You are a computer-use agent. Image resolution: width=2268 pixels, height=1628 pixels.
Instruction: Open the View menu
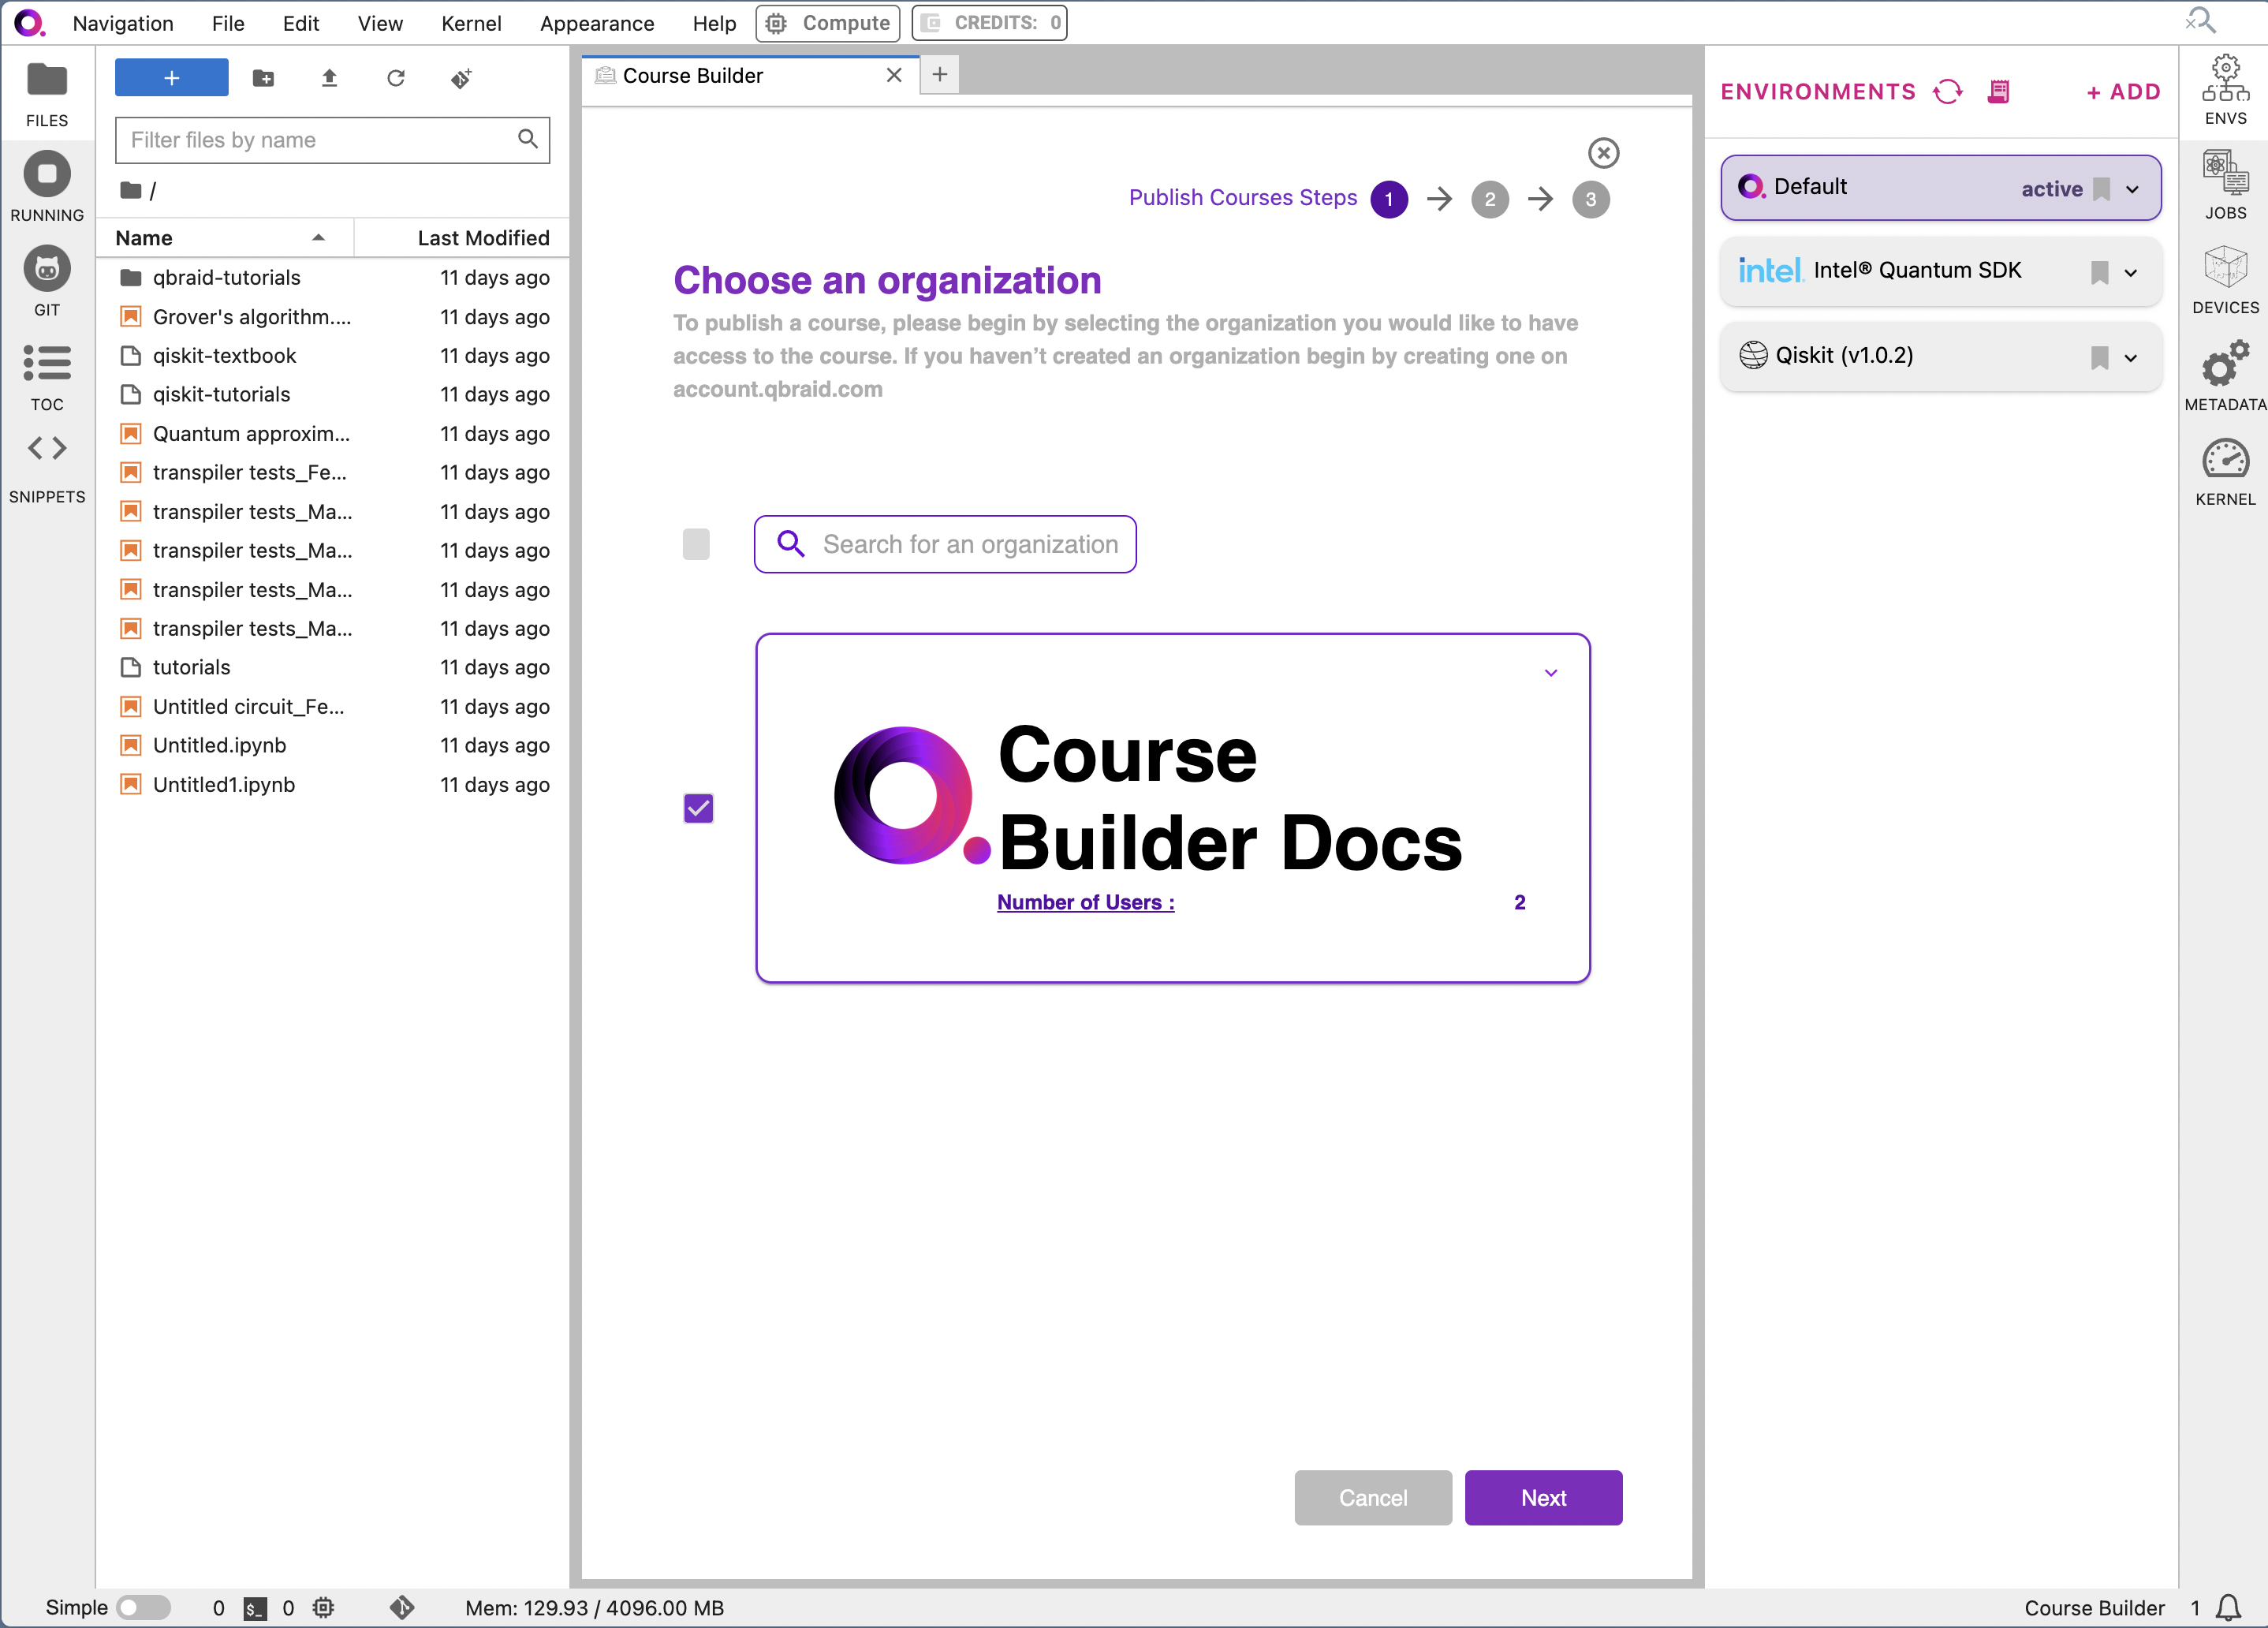380,23
